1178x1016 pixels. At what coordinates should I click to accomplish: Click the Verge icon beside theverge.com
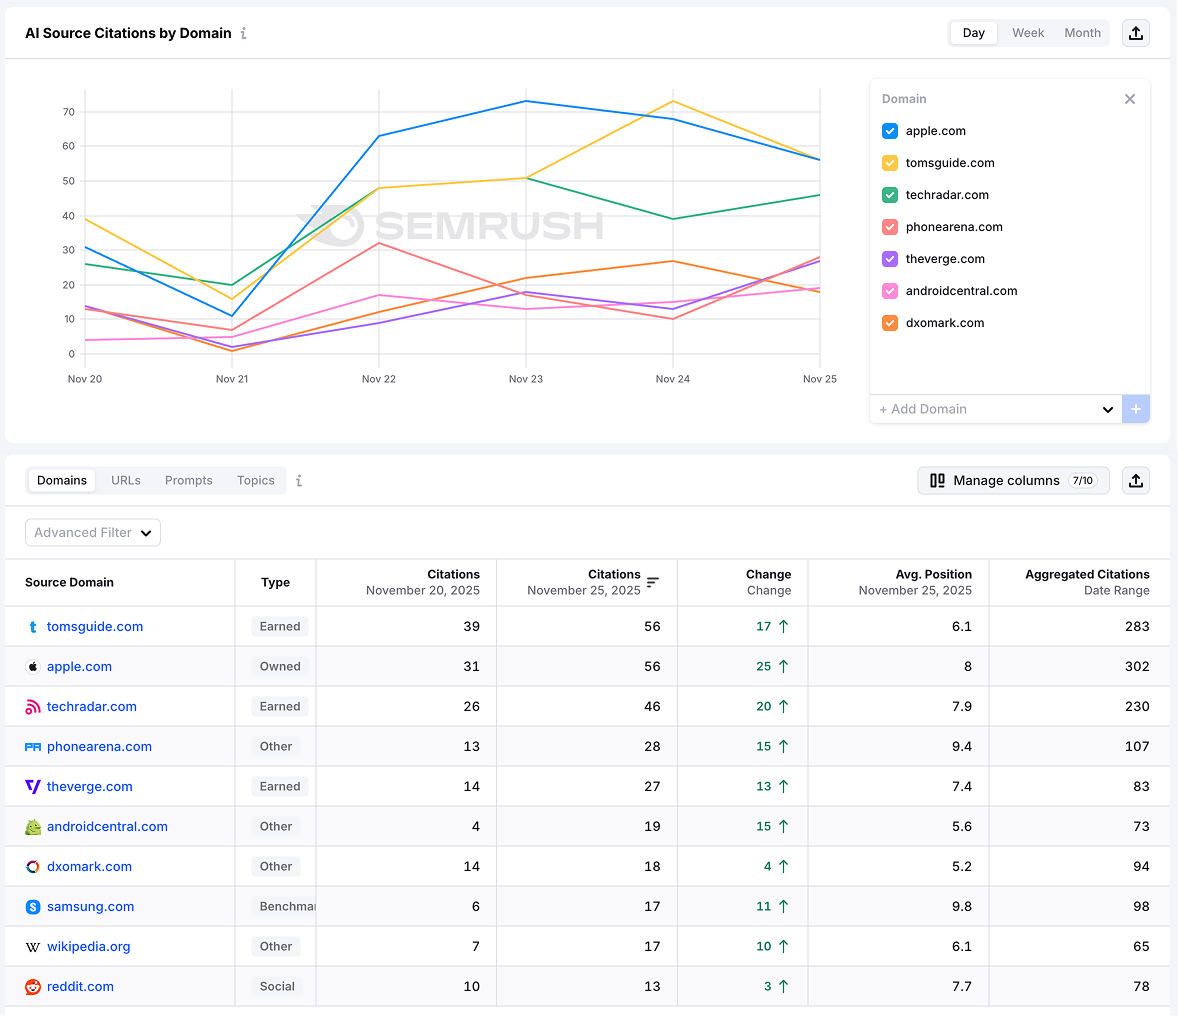33,786
